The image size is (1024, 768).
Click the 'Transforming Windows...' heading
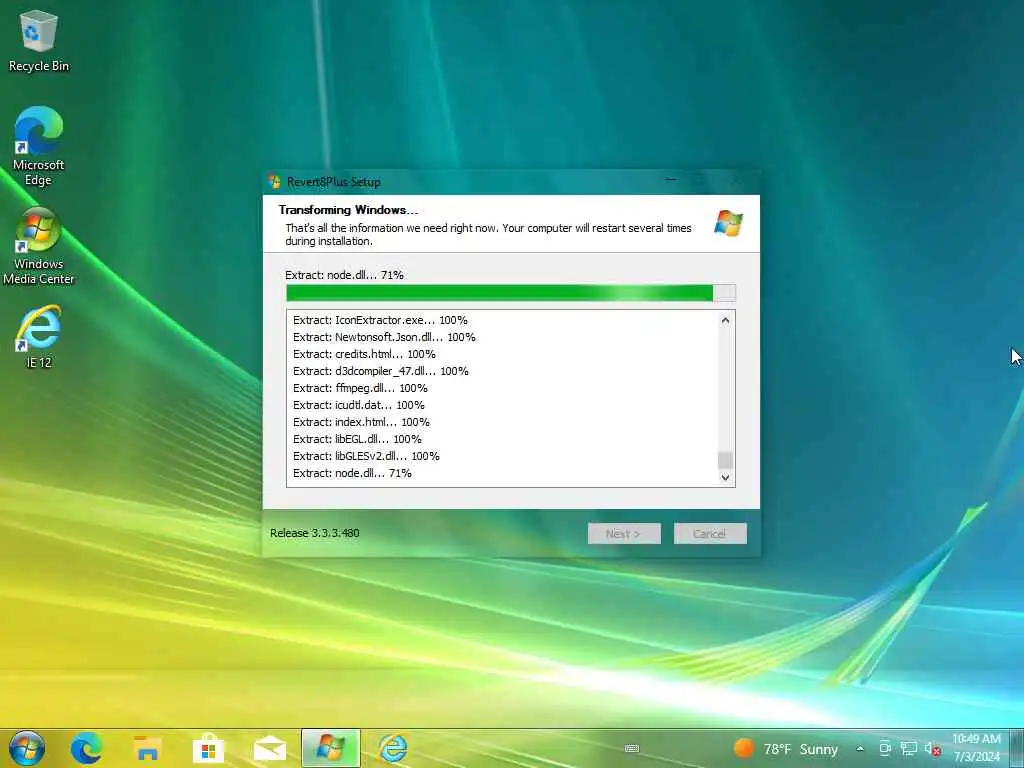[348, 210]
